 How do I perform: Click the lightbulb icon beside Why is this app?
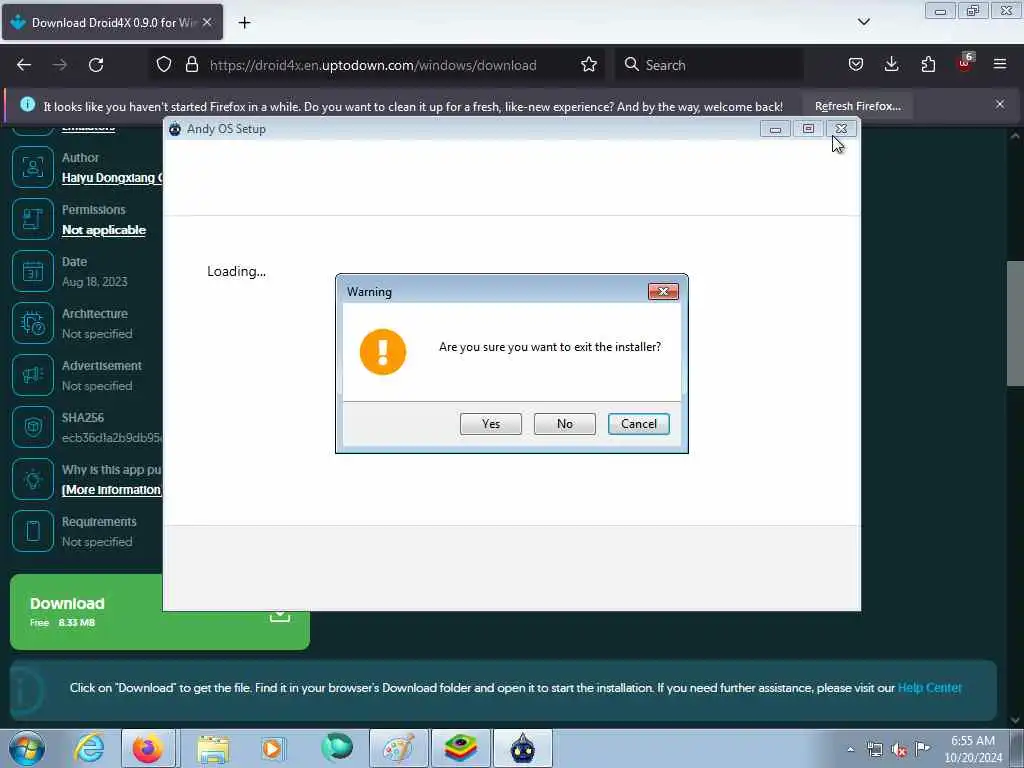click(33, 479)
